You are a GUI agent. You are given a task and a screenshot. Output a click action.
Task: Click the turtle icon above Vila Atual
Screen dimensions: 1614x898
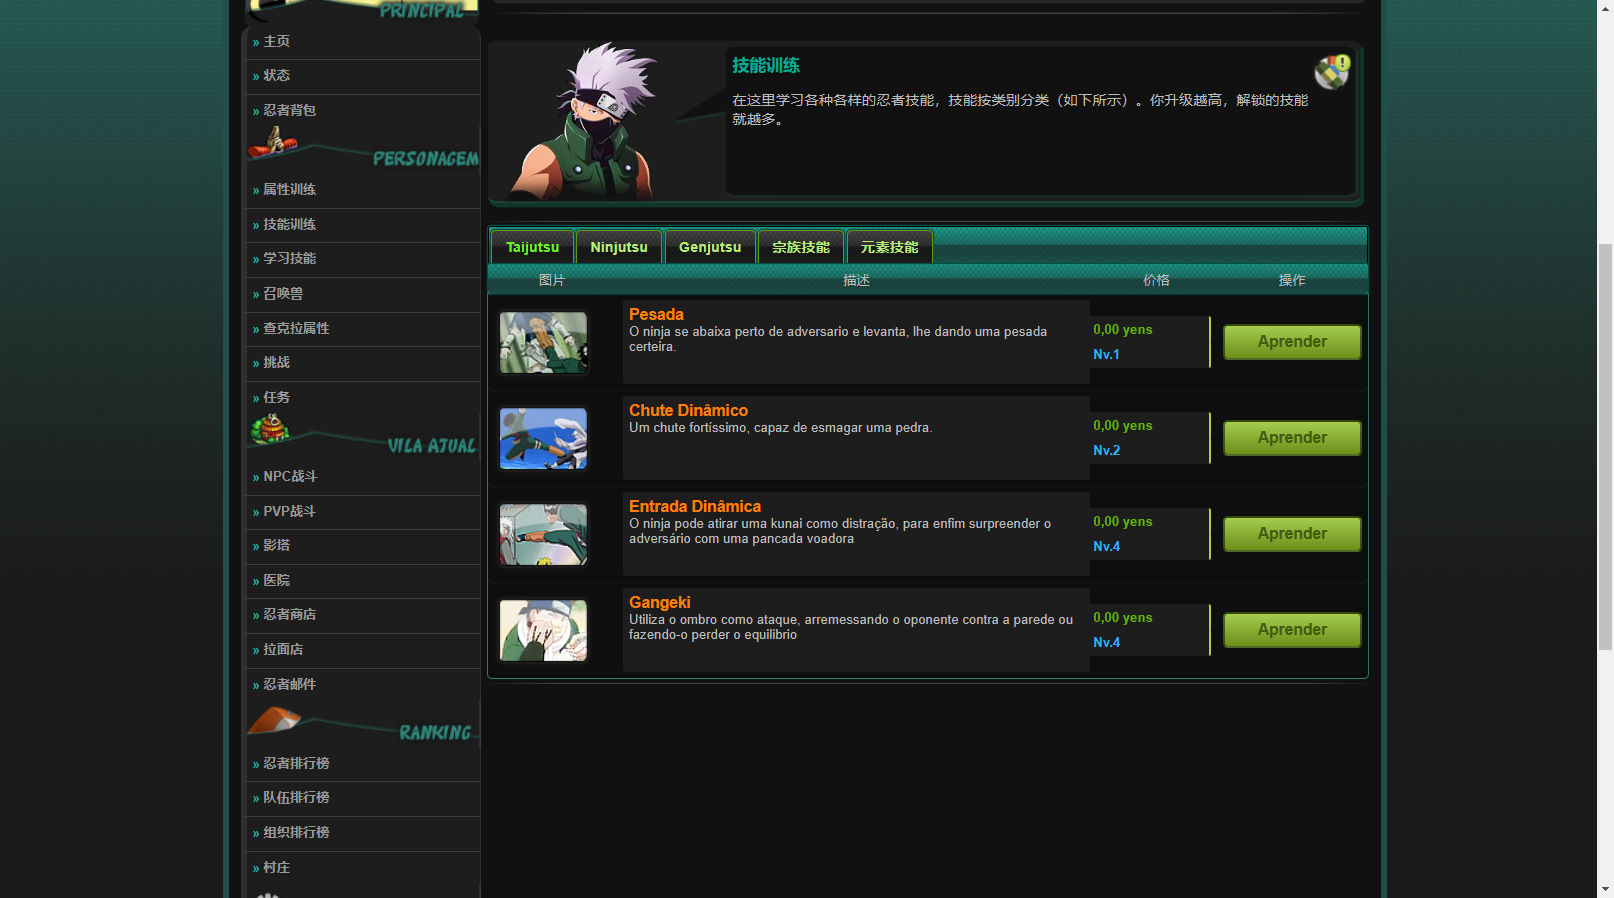coord(270,430)
